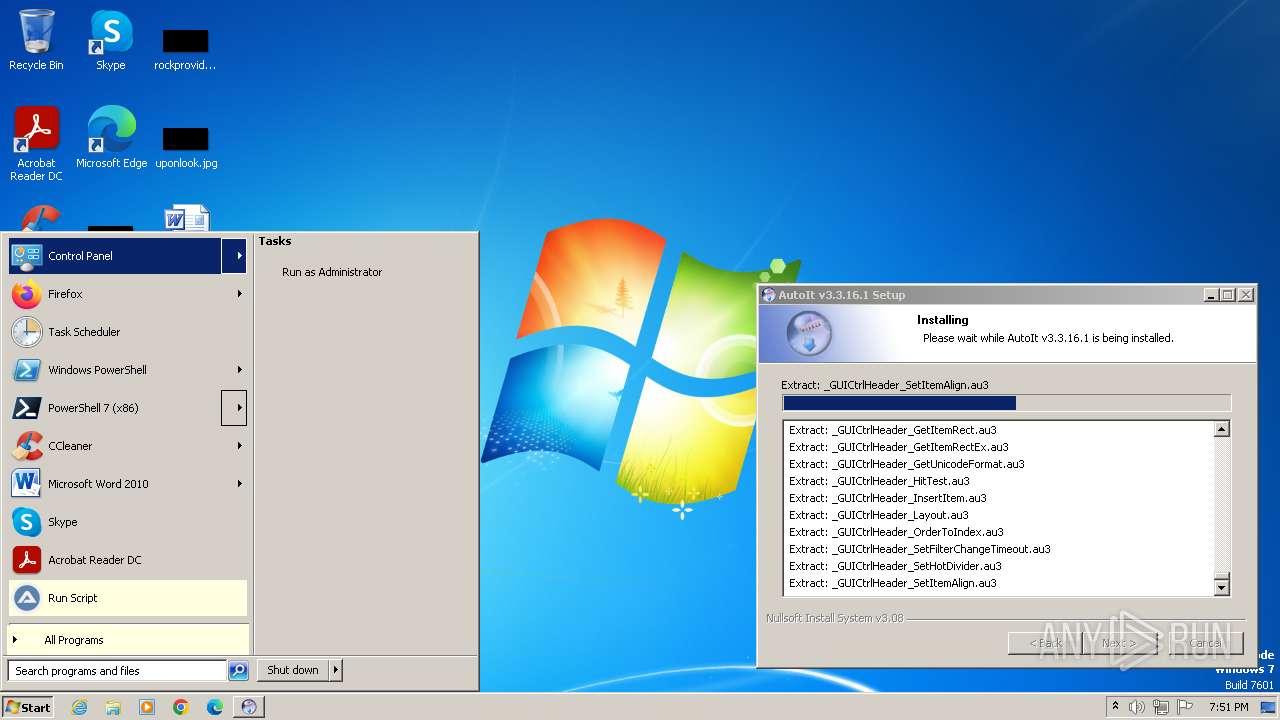The height and width of the screenshot is (720, 1280).
Task: Open Shut down options arrow
Action: coord(336,670)
